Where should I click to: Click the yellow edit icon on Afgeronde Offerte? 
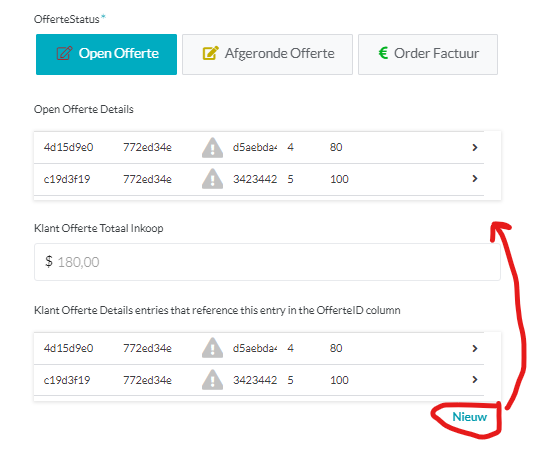(210, 53)
